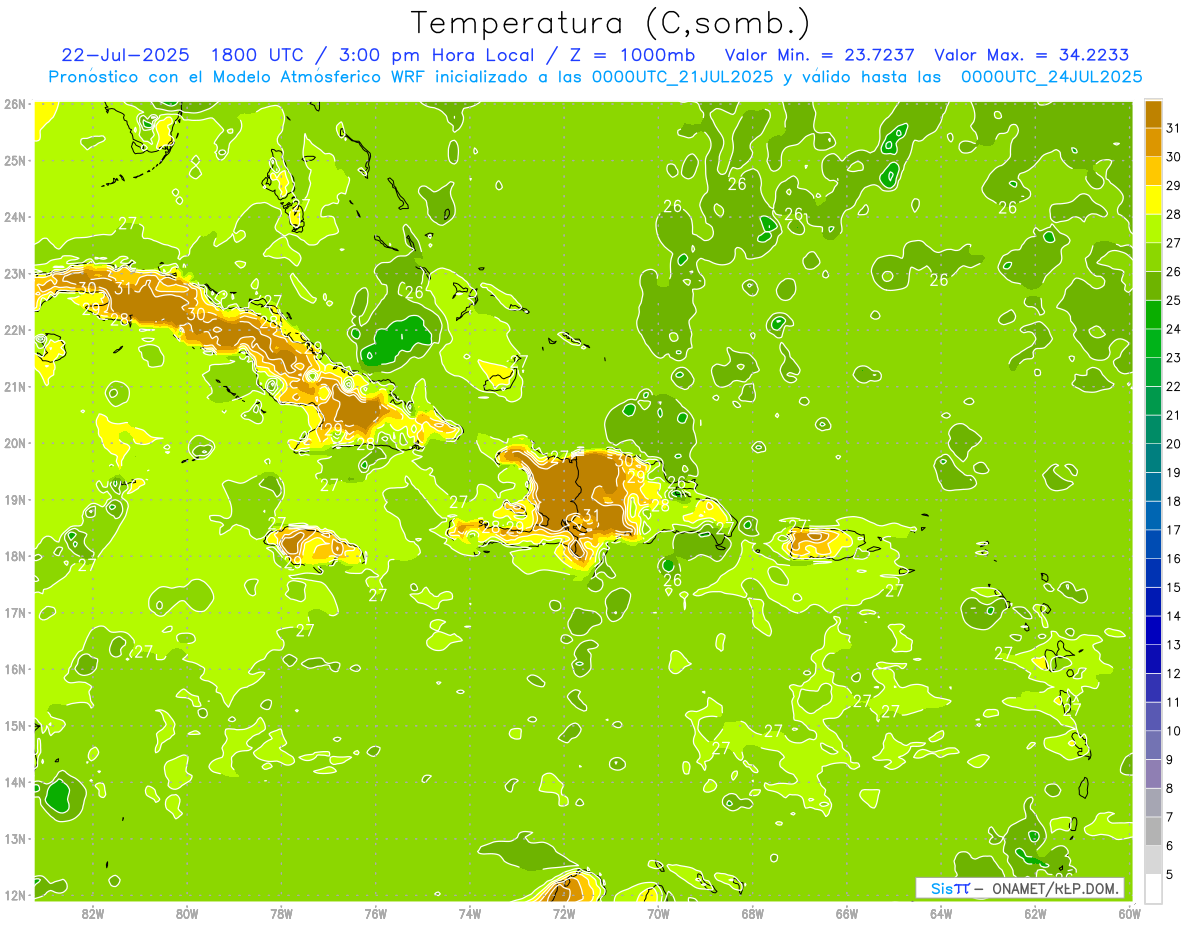Screen dimensions: 1200x927
Task: Click the "1800 UTC" time text
Action: (x=260, y=55)
